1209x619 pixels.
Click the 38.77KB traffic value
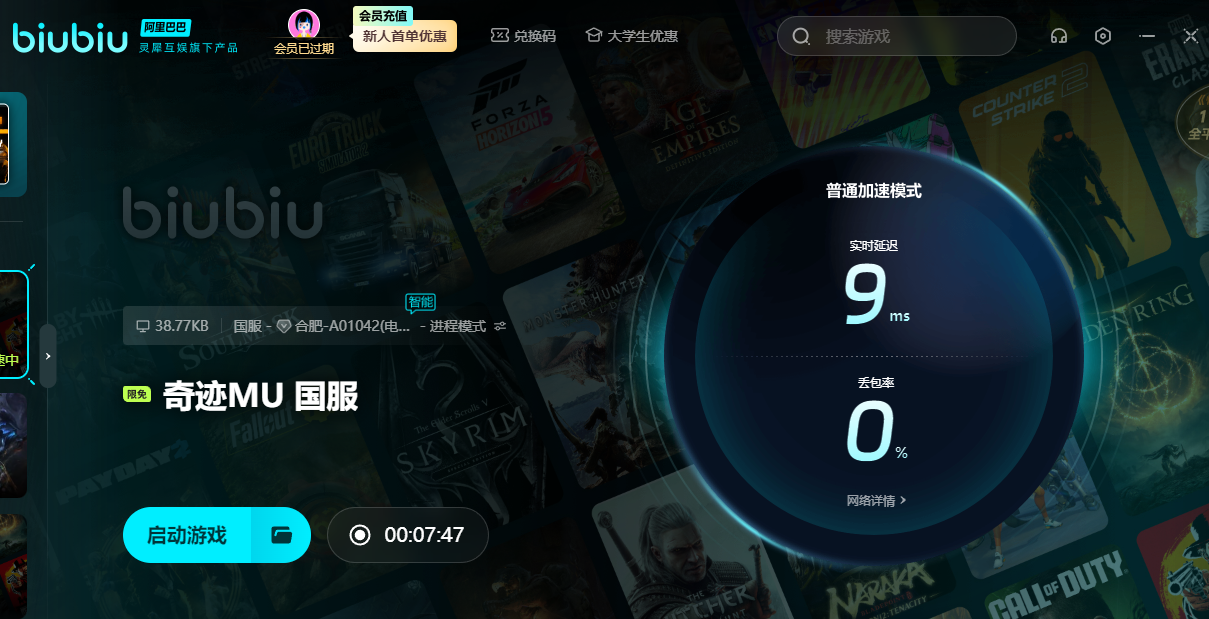coord(182,326)
